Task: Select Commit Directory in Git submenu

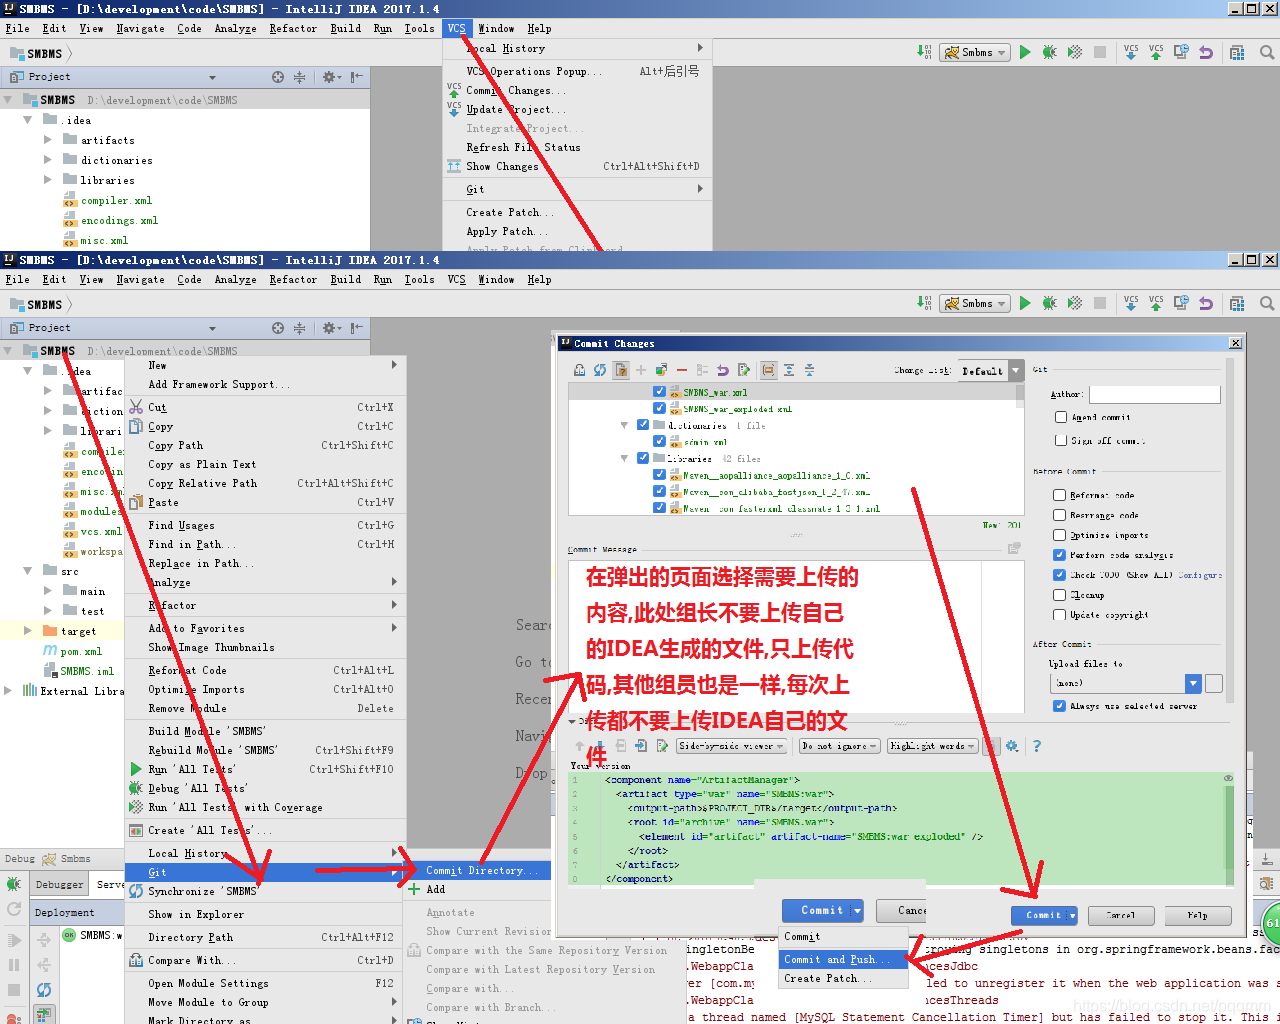Action: point(478,871)
